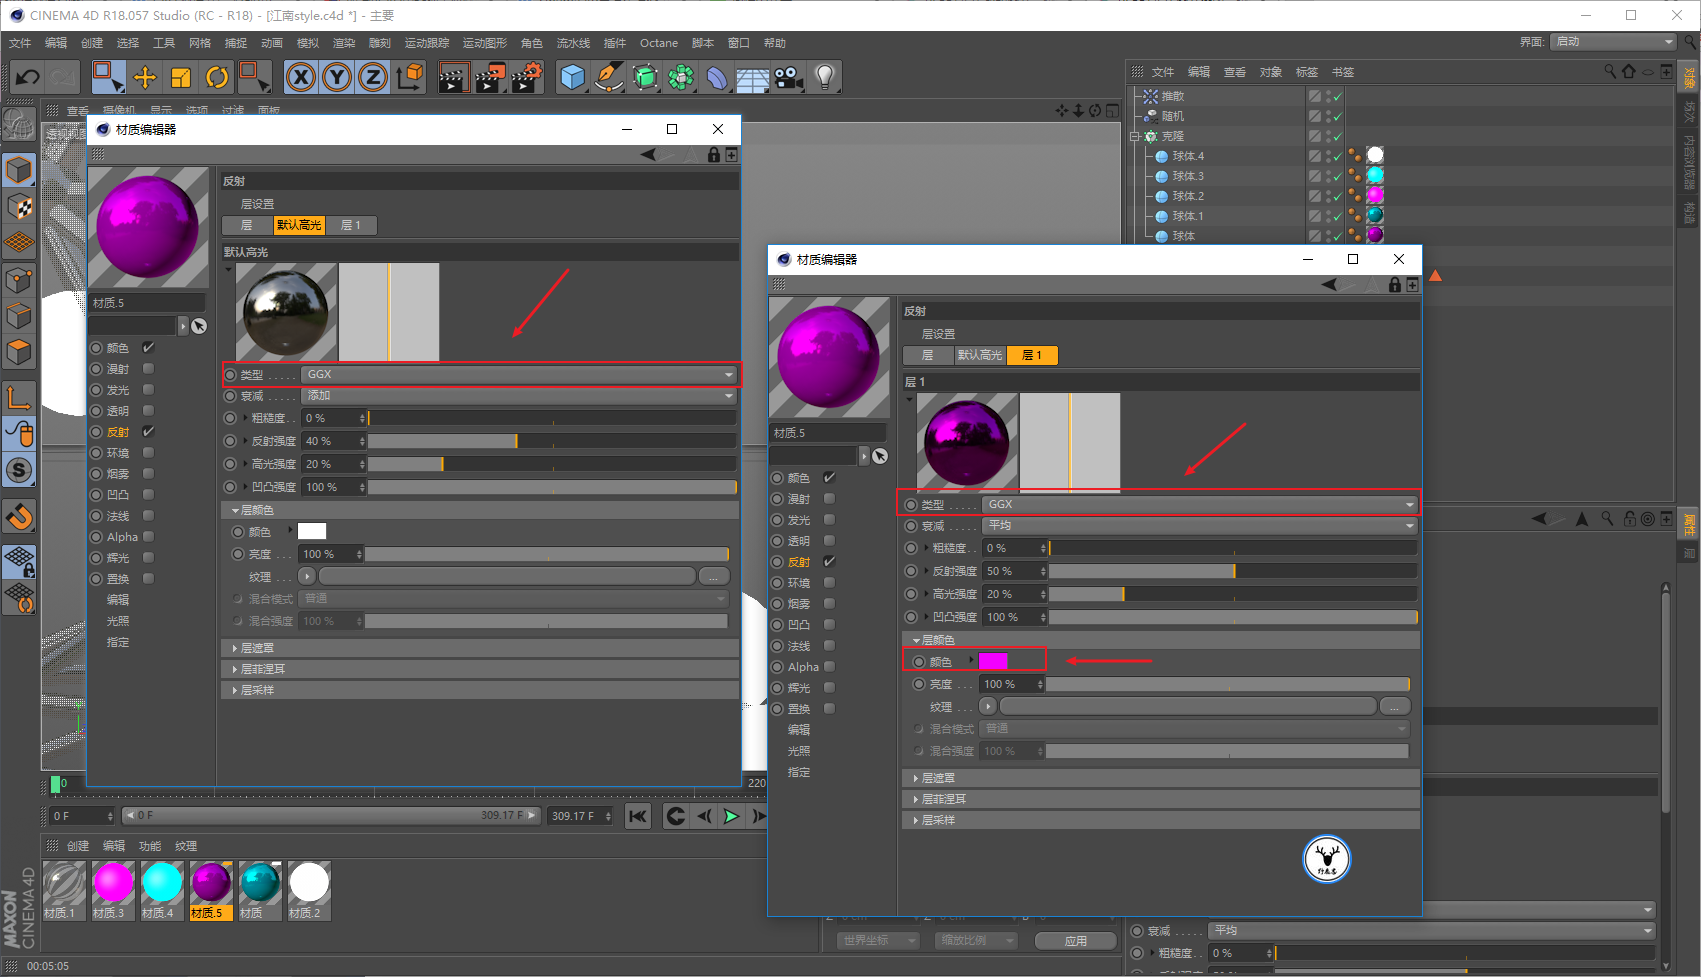Collapse the 层颜色 section in left editor
Image resolution: width=1701 pixels, height=977 pixels.
click(480, 510)
